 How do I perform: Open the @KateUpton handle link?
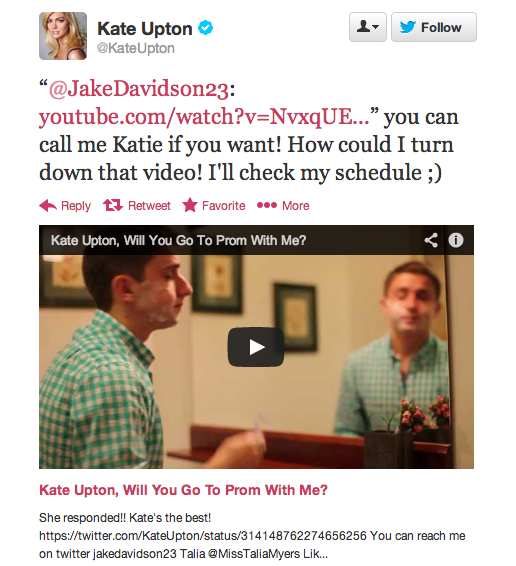[136, 48]
